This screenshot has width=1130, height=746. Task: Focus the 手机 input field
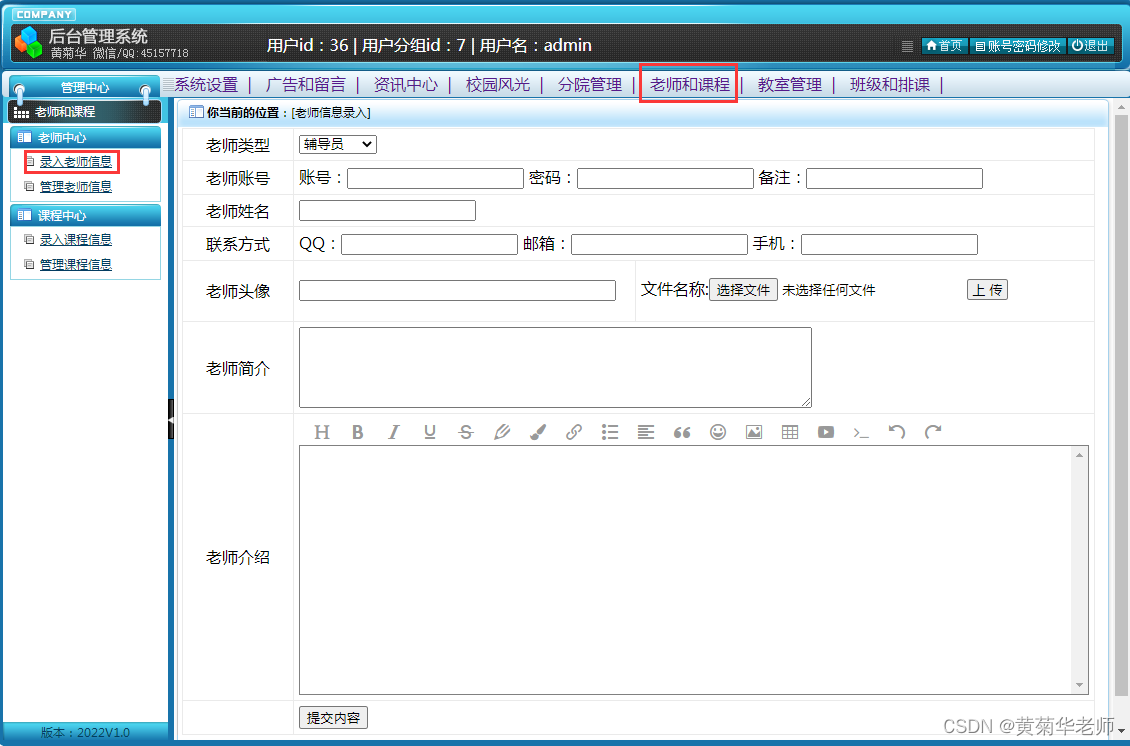[x=889, y=244]
